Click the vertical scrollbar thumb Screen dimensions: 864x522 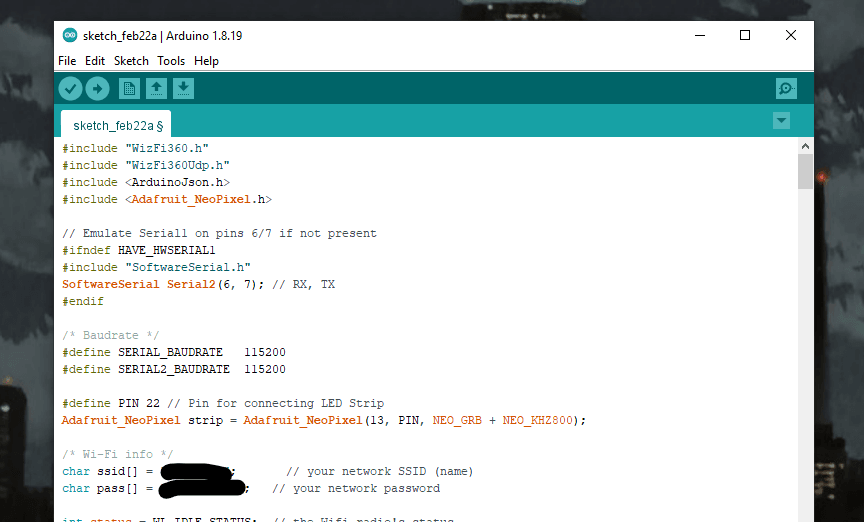click(x=805, y=171)
